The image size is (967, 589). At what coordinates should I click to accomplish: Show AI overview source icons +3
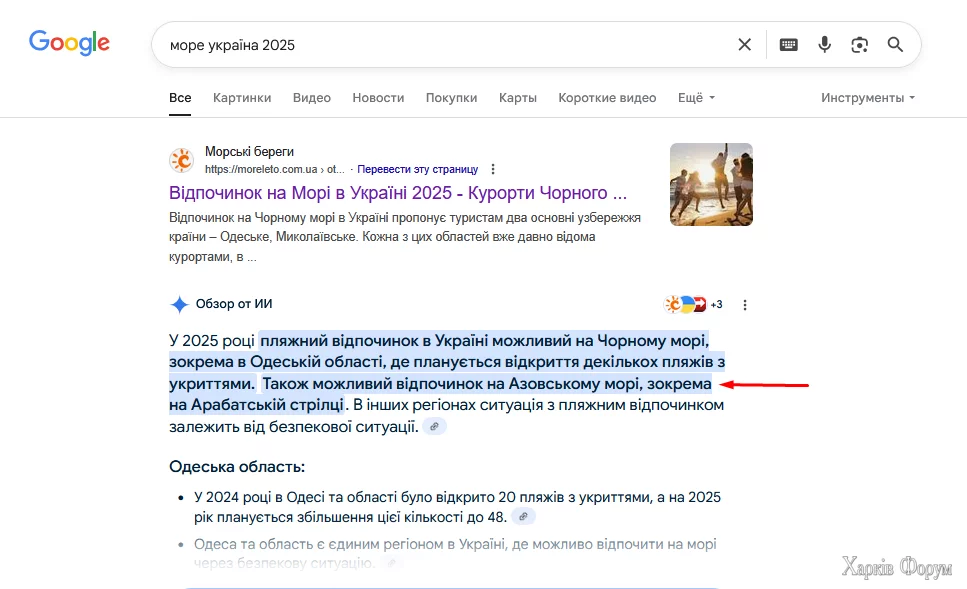(693, 304)
